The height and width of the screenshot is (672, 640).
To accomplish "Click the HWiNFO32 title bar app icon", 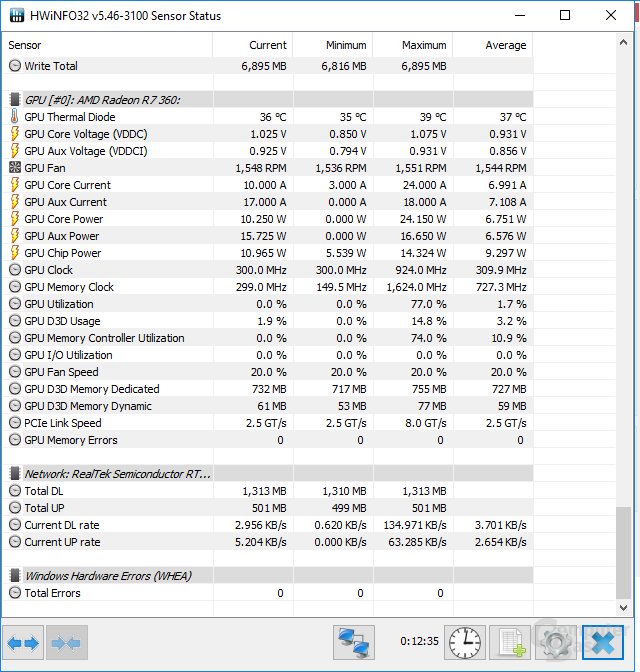I will (x=17, y=15).
